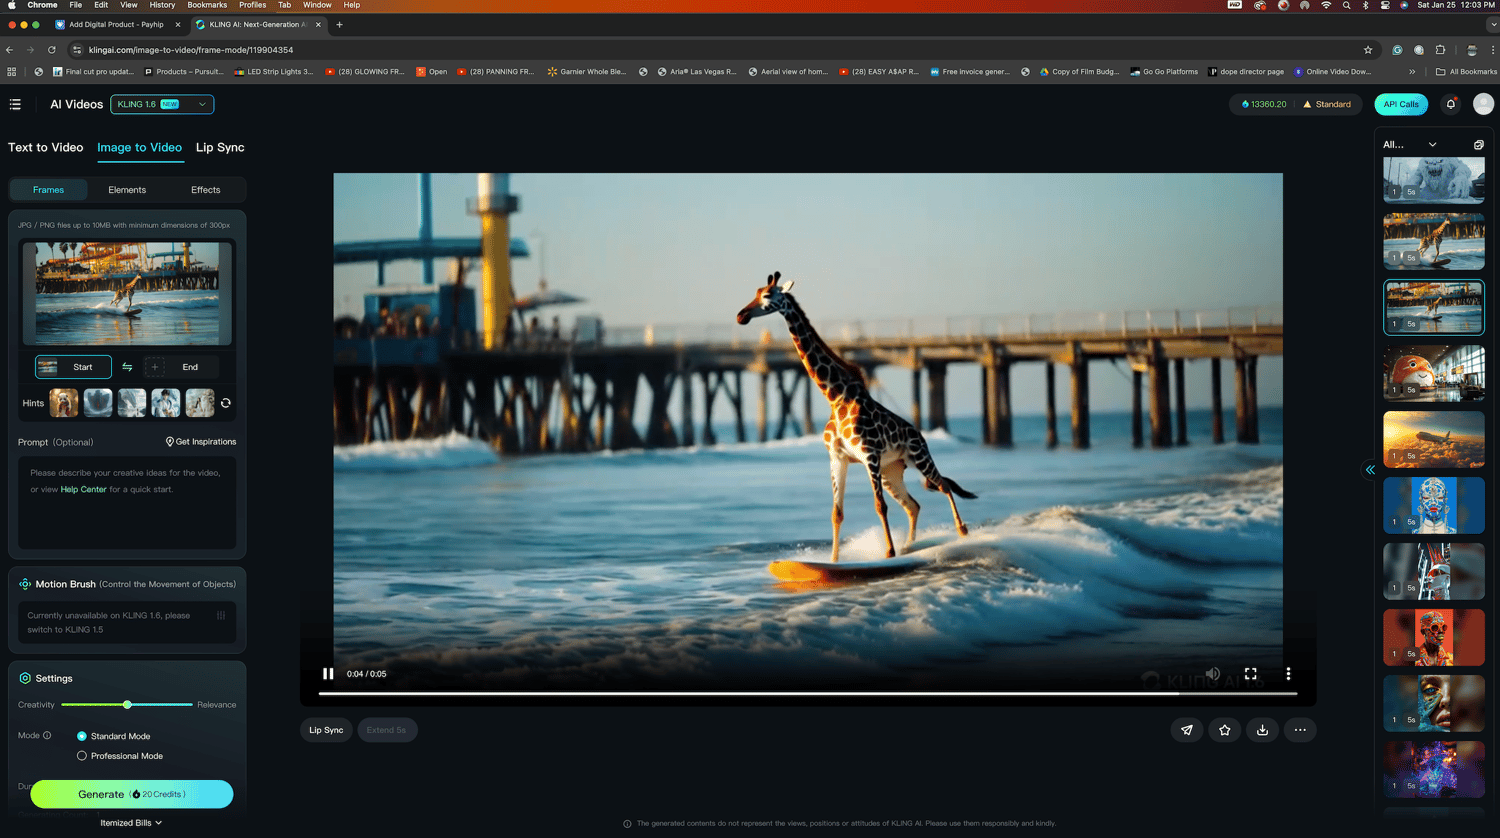Open the All Bookmarks folder
The height and width of the screenshot is (838, 1500).
point(1466,72)
